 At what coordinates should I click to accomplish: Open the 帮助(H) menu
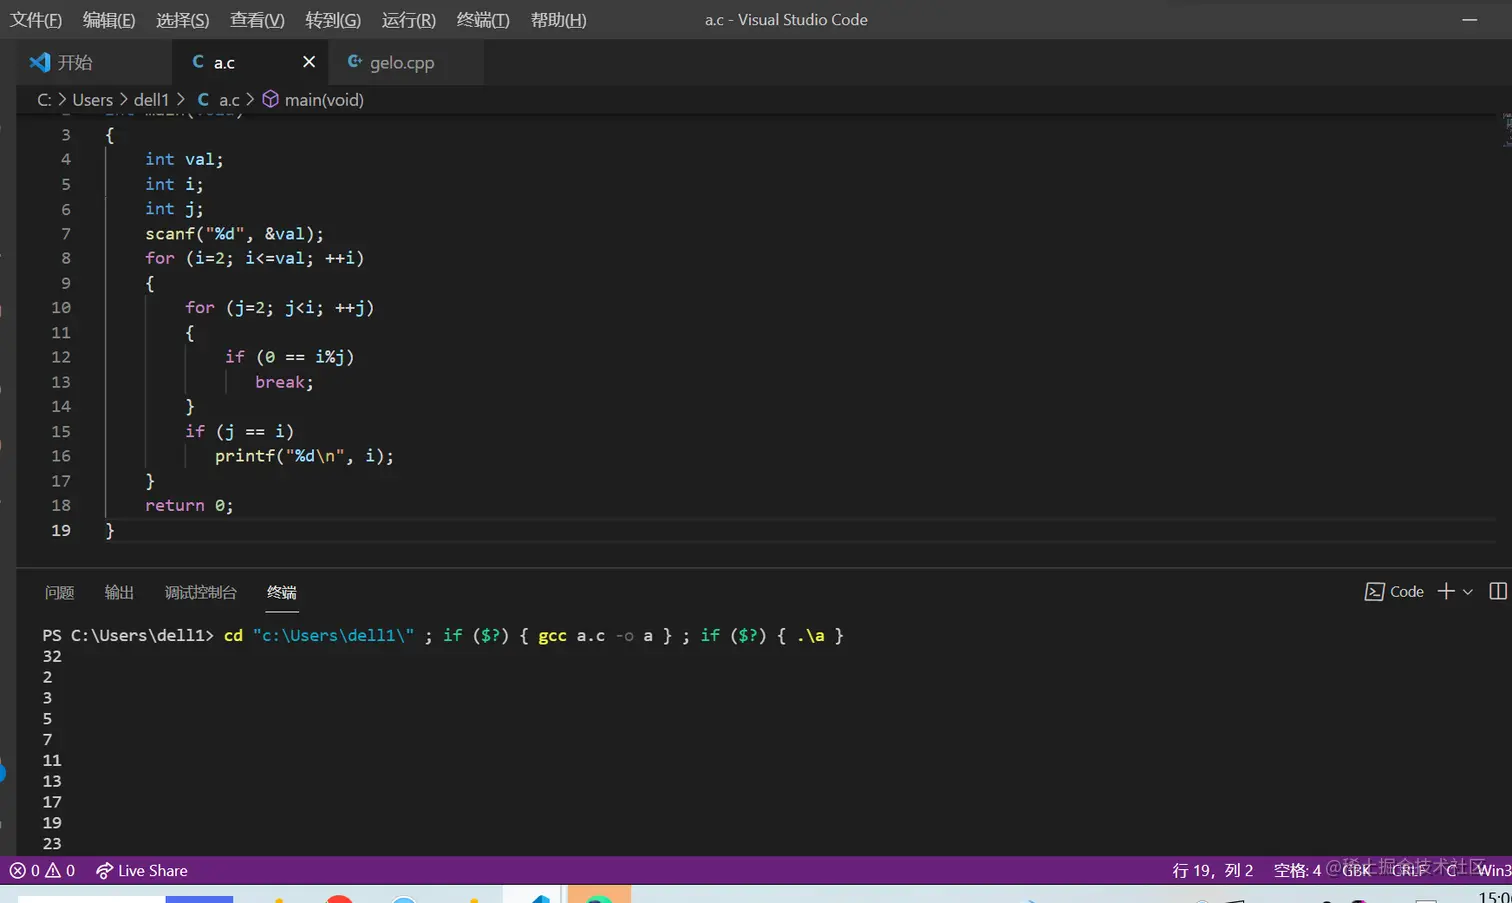558,20
